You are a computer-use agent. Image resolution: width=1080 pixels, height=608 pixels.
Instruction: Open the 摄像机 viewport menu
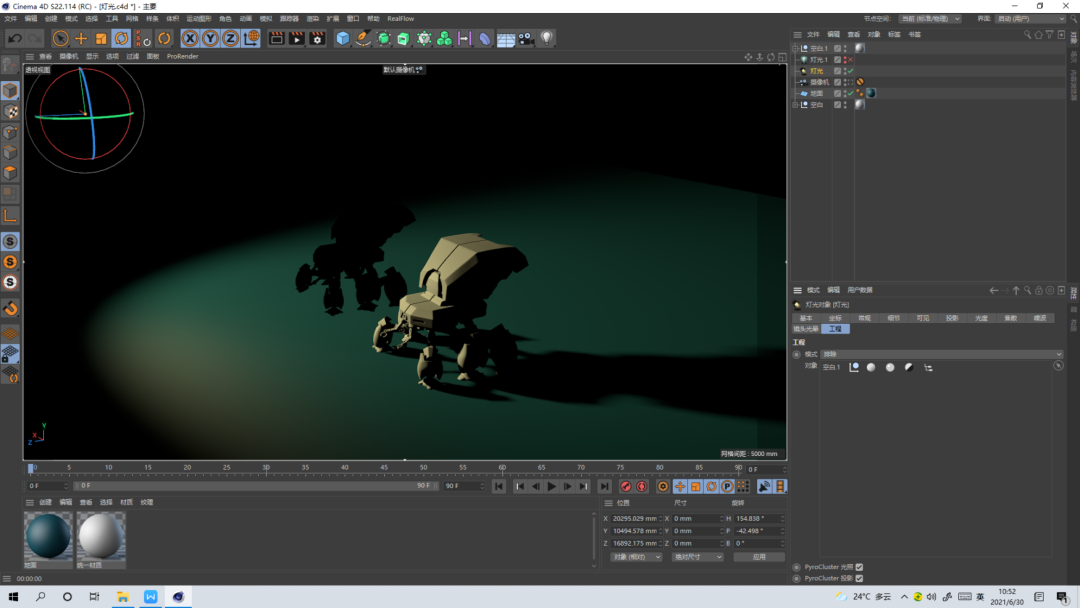pos(68,56)
